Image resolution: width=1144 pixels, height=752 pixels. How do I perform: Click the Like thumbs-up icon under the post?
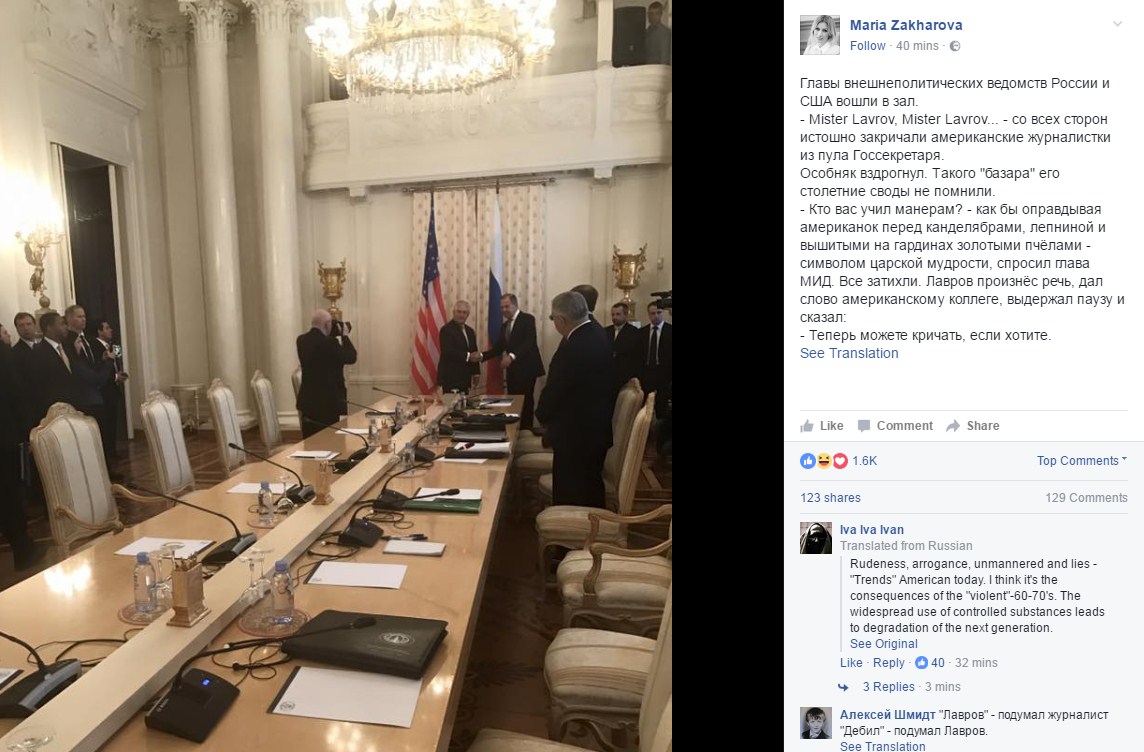(807, 426)
